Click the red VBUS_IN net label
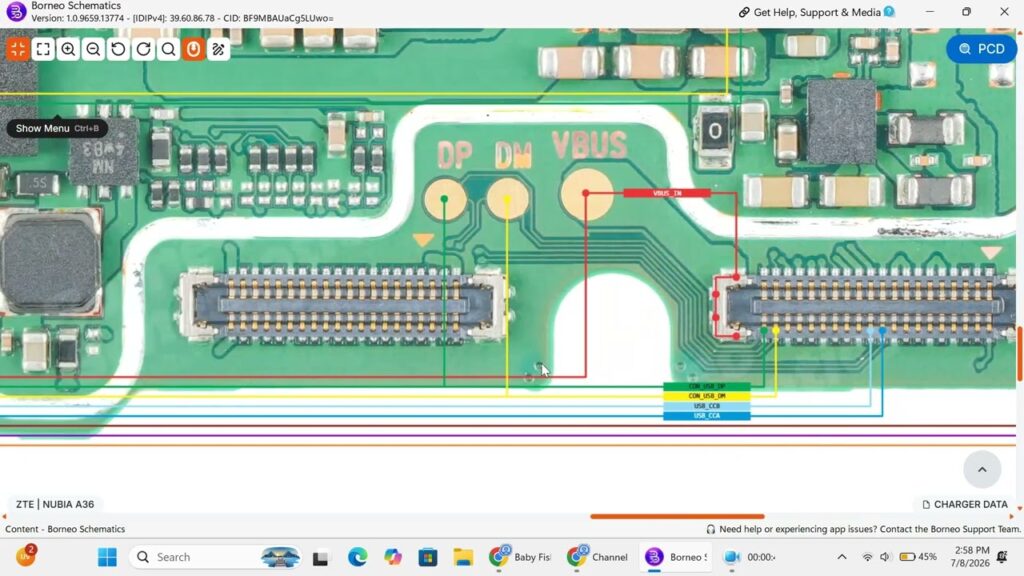This screenshot has height=576, width=1024. coord(667,193)
